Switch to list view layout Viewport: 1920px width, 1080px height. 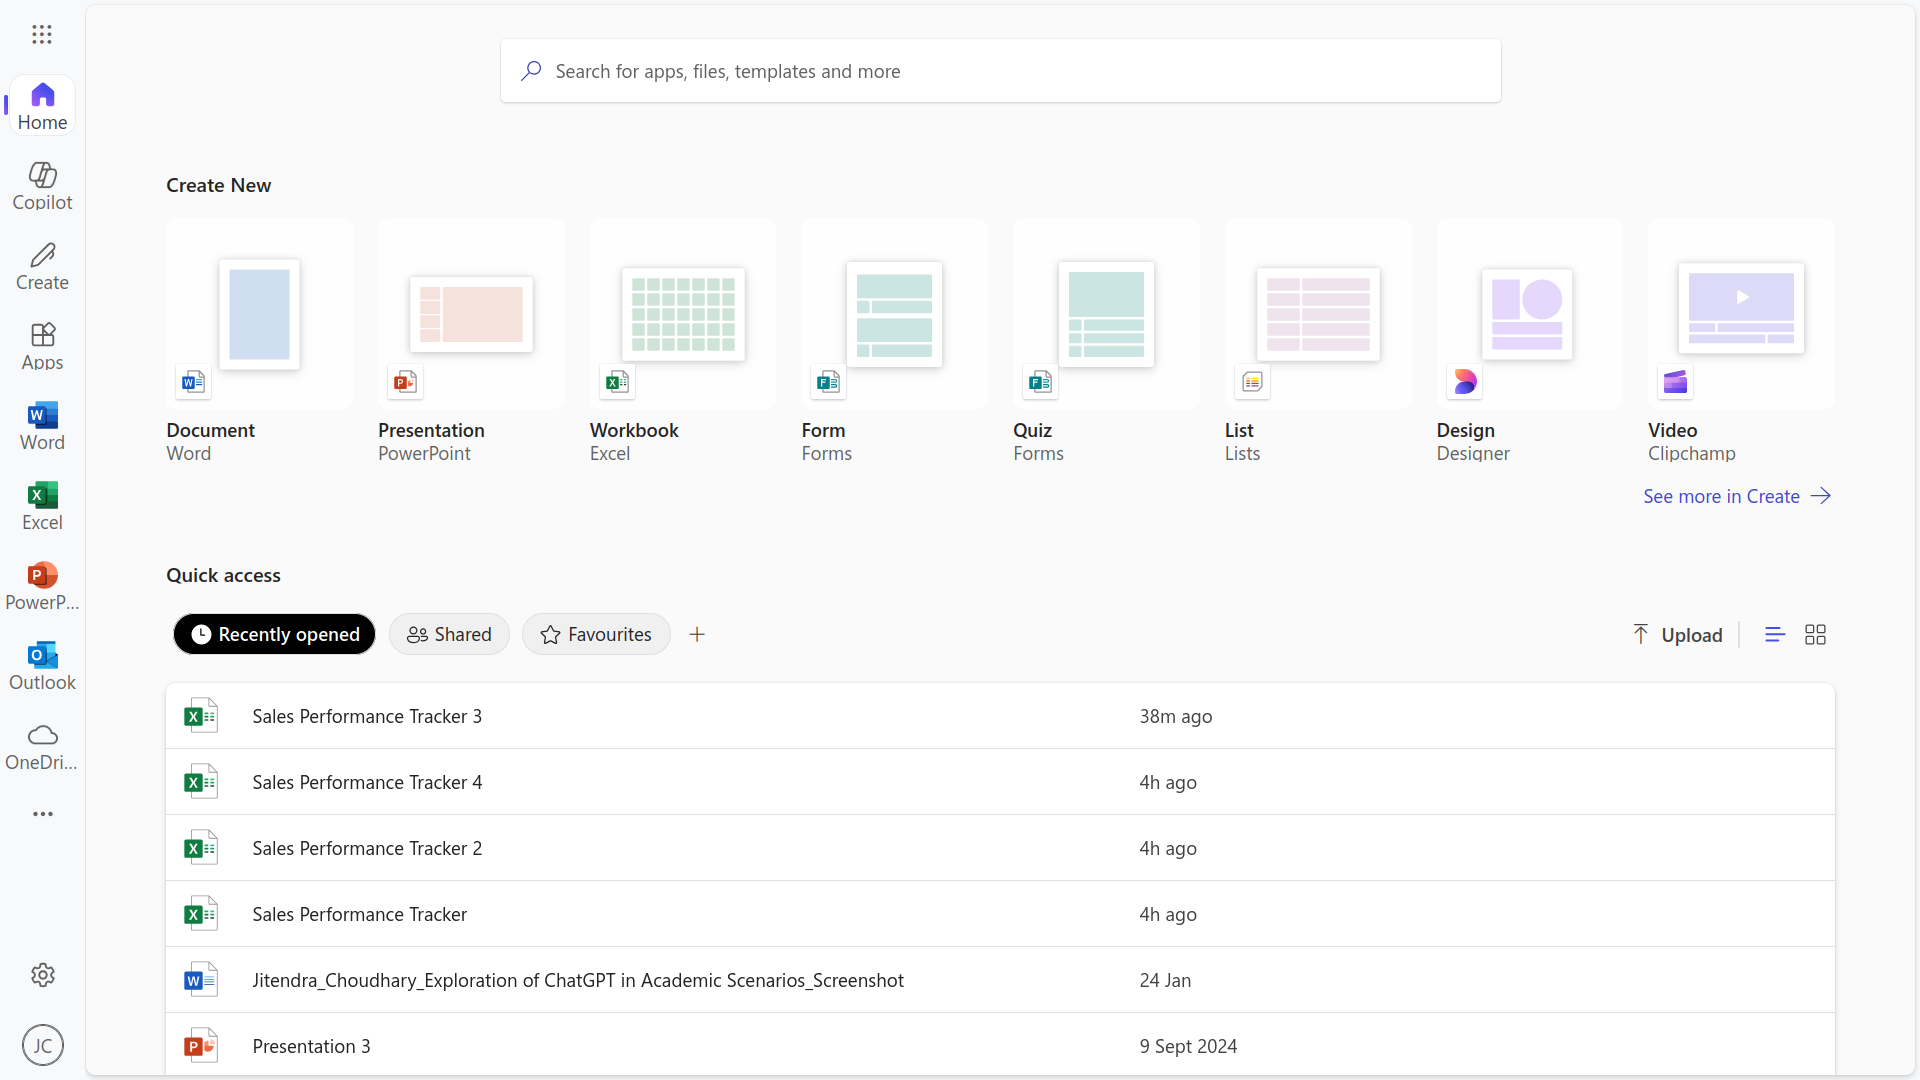(1775, 635)
